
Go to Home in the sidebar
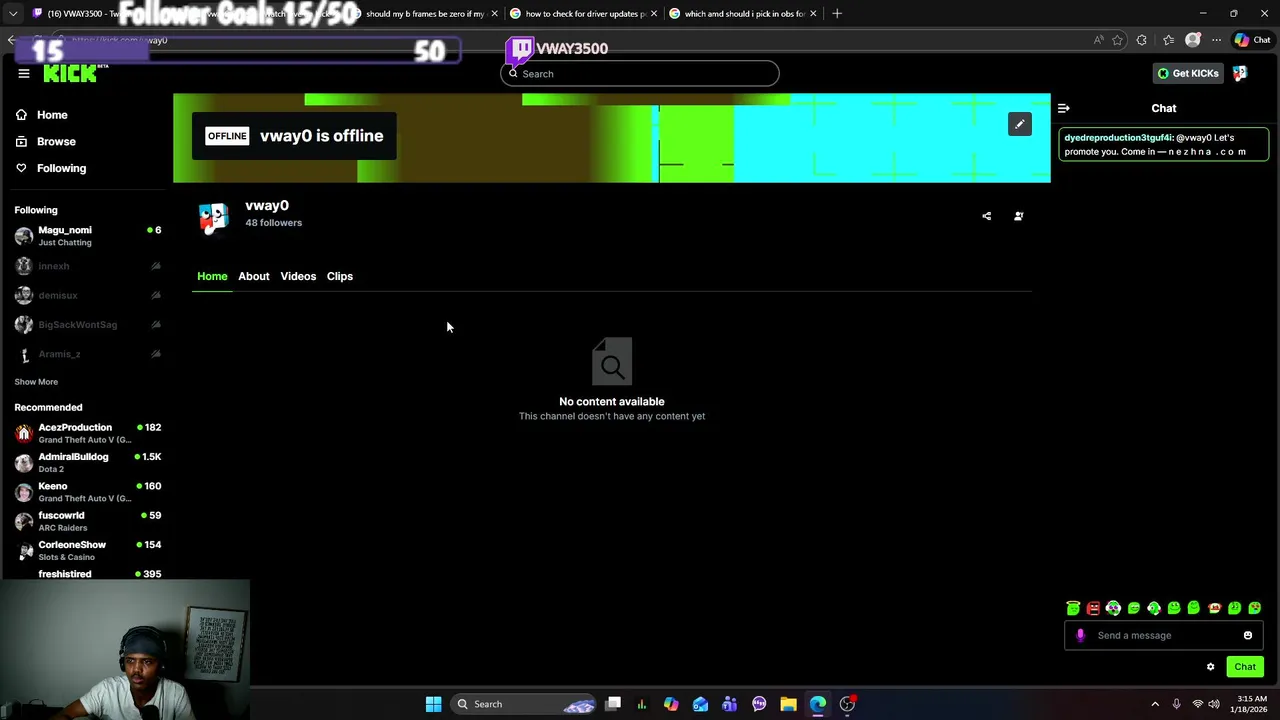42,115
